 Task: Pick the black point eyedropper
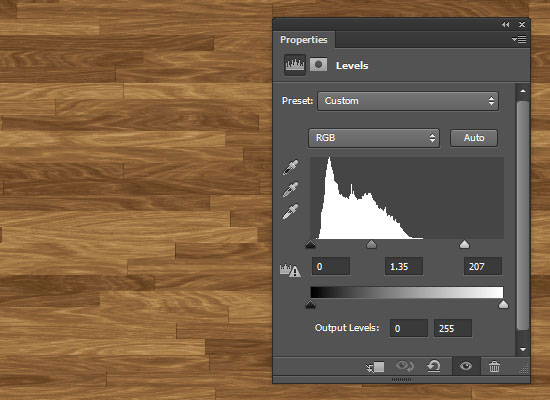(x=290, y=168)
